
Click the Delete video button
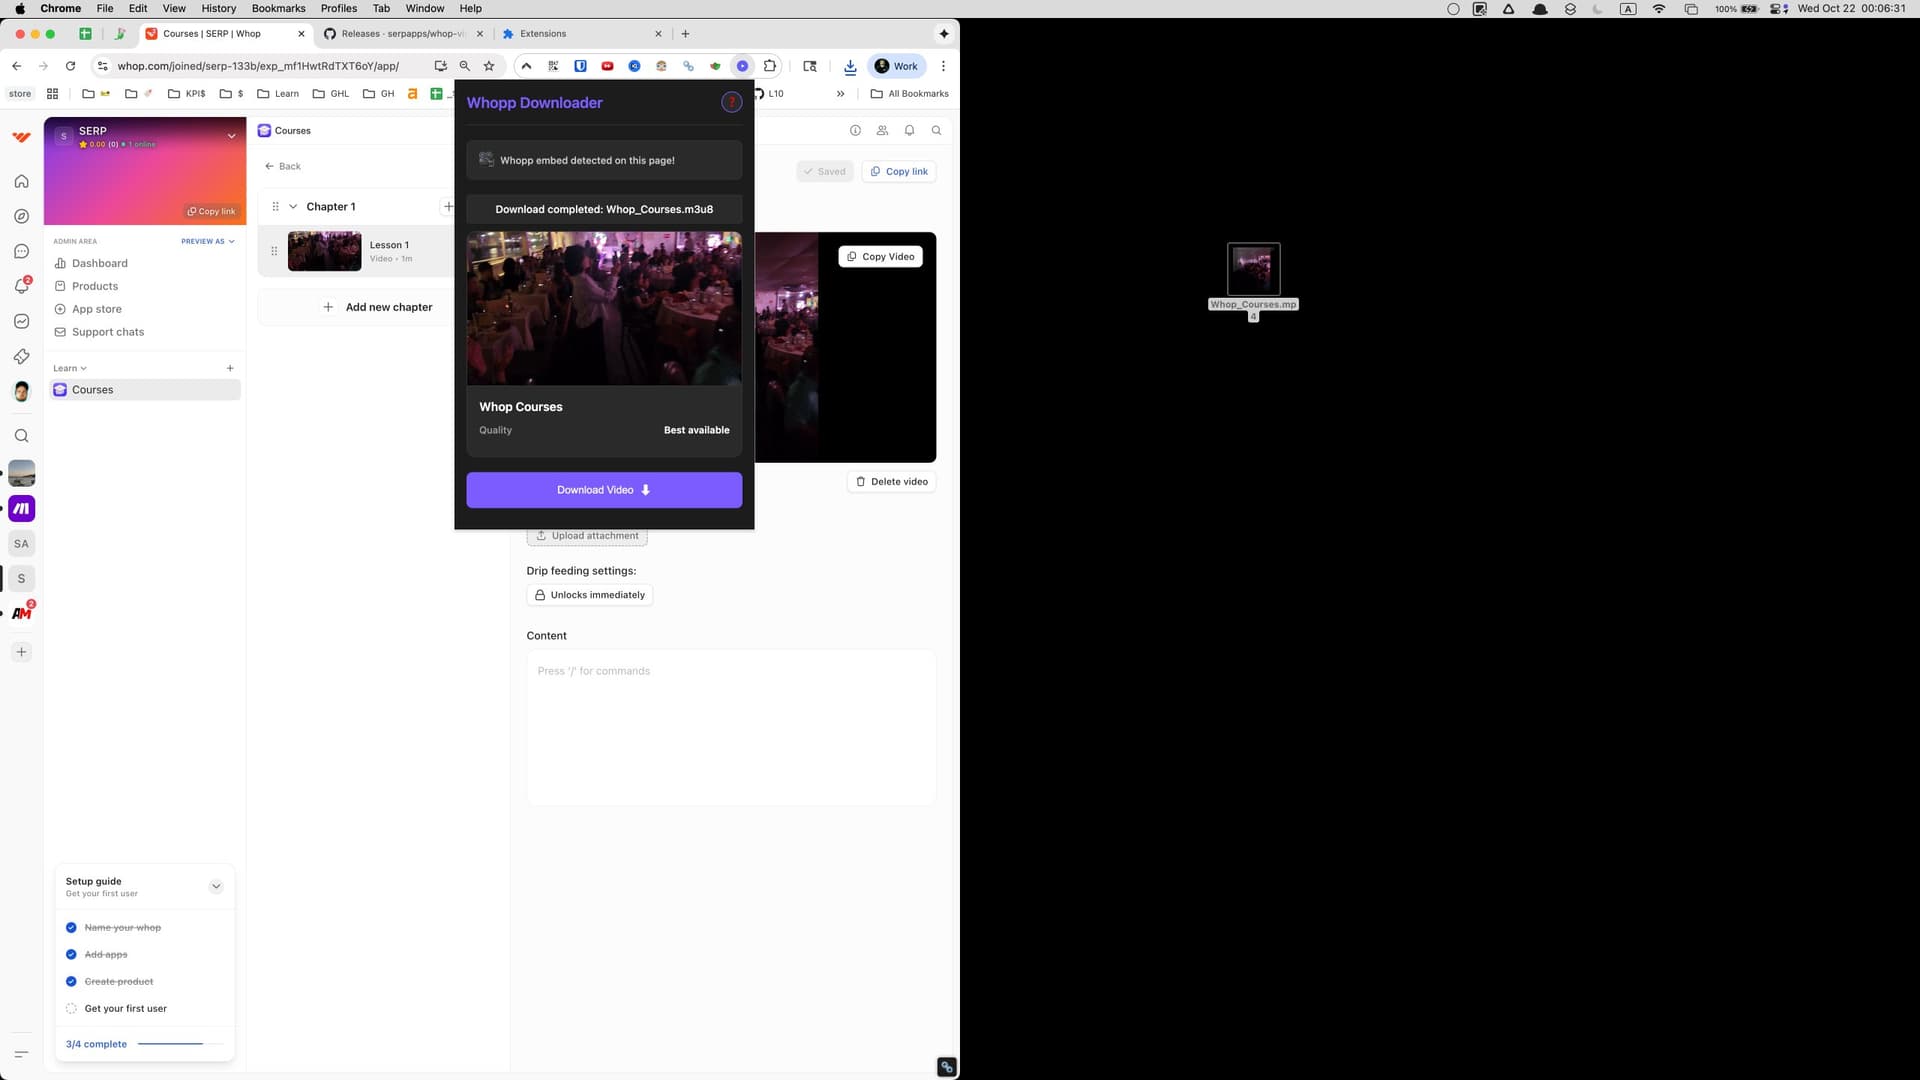tap(890, 481)
